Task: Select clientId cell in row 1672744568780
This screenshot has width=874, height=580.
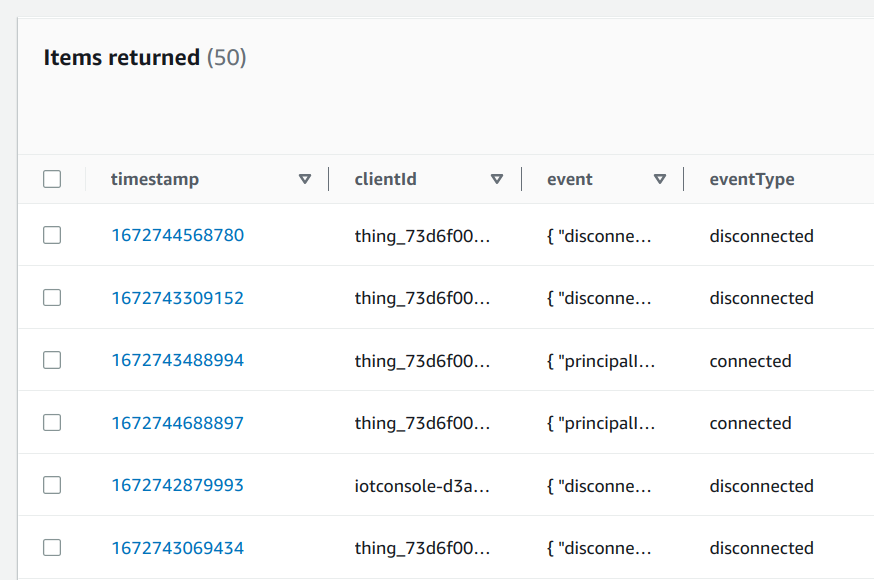Action: click(x=422, y=236)
